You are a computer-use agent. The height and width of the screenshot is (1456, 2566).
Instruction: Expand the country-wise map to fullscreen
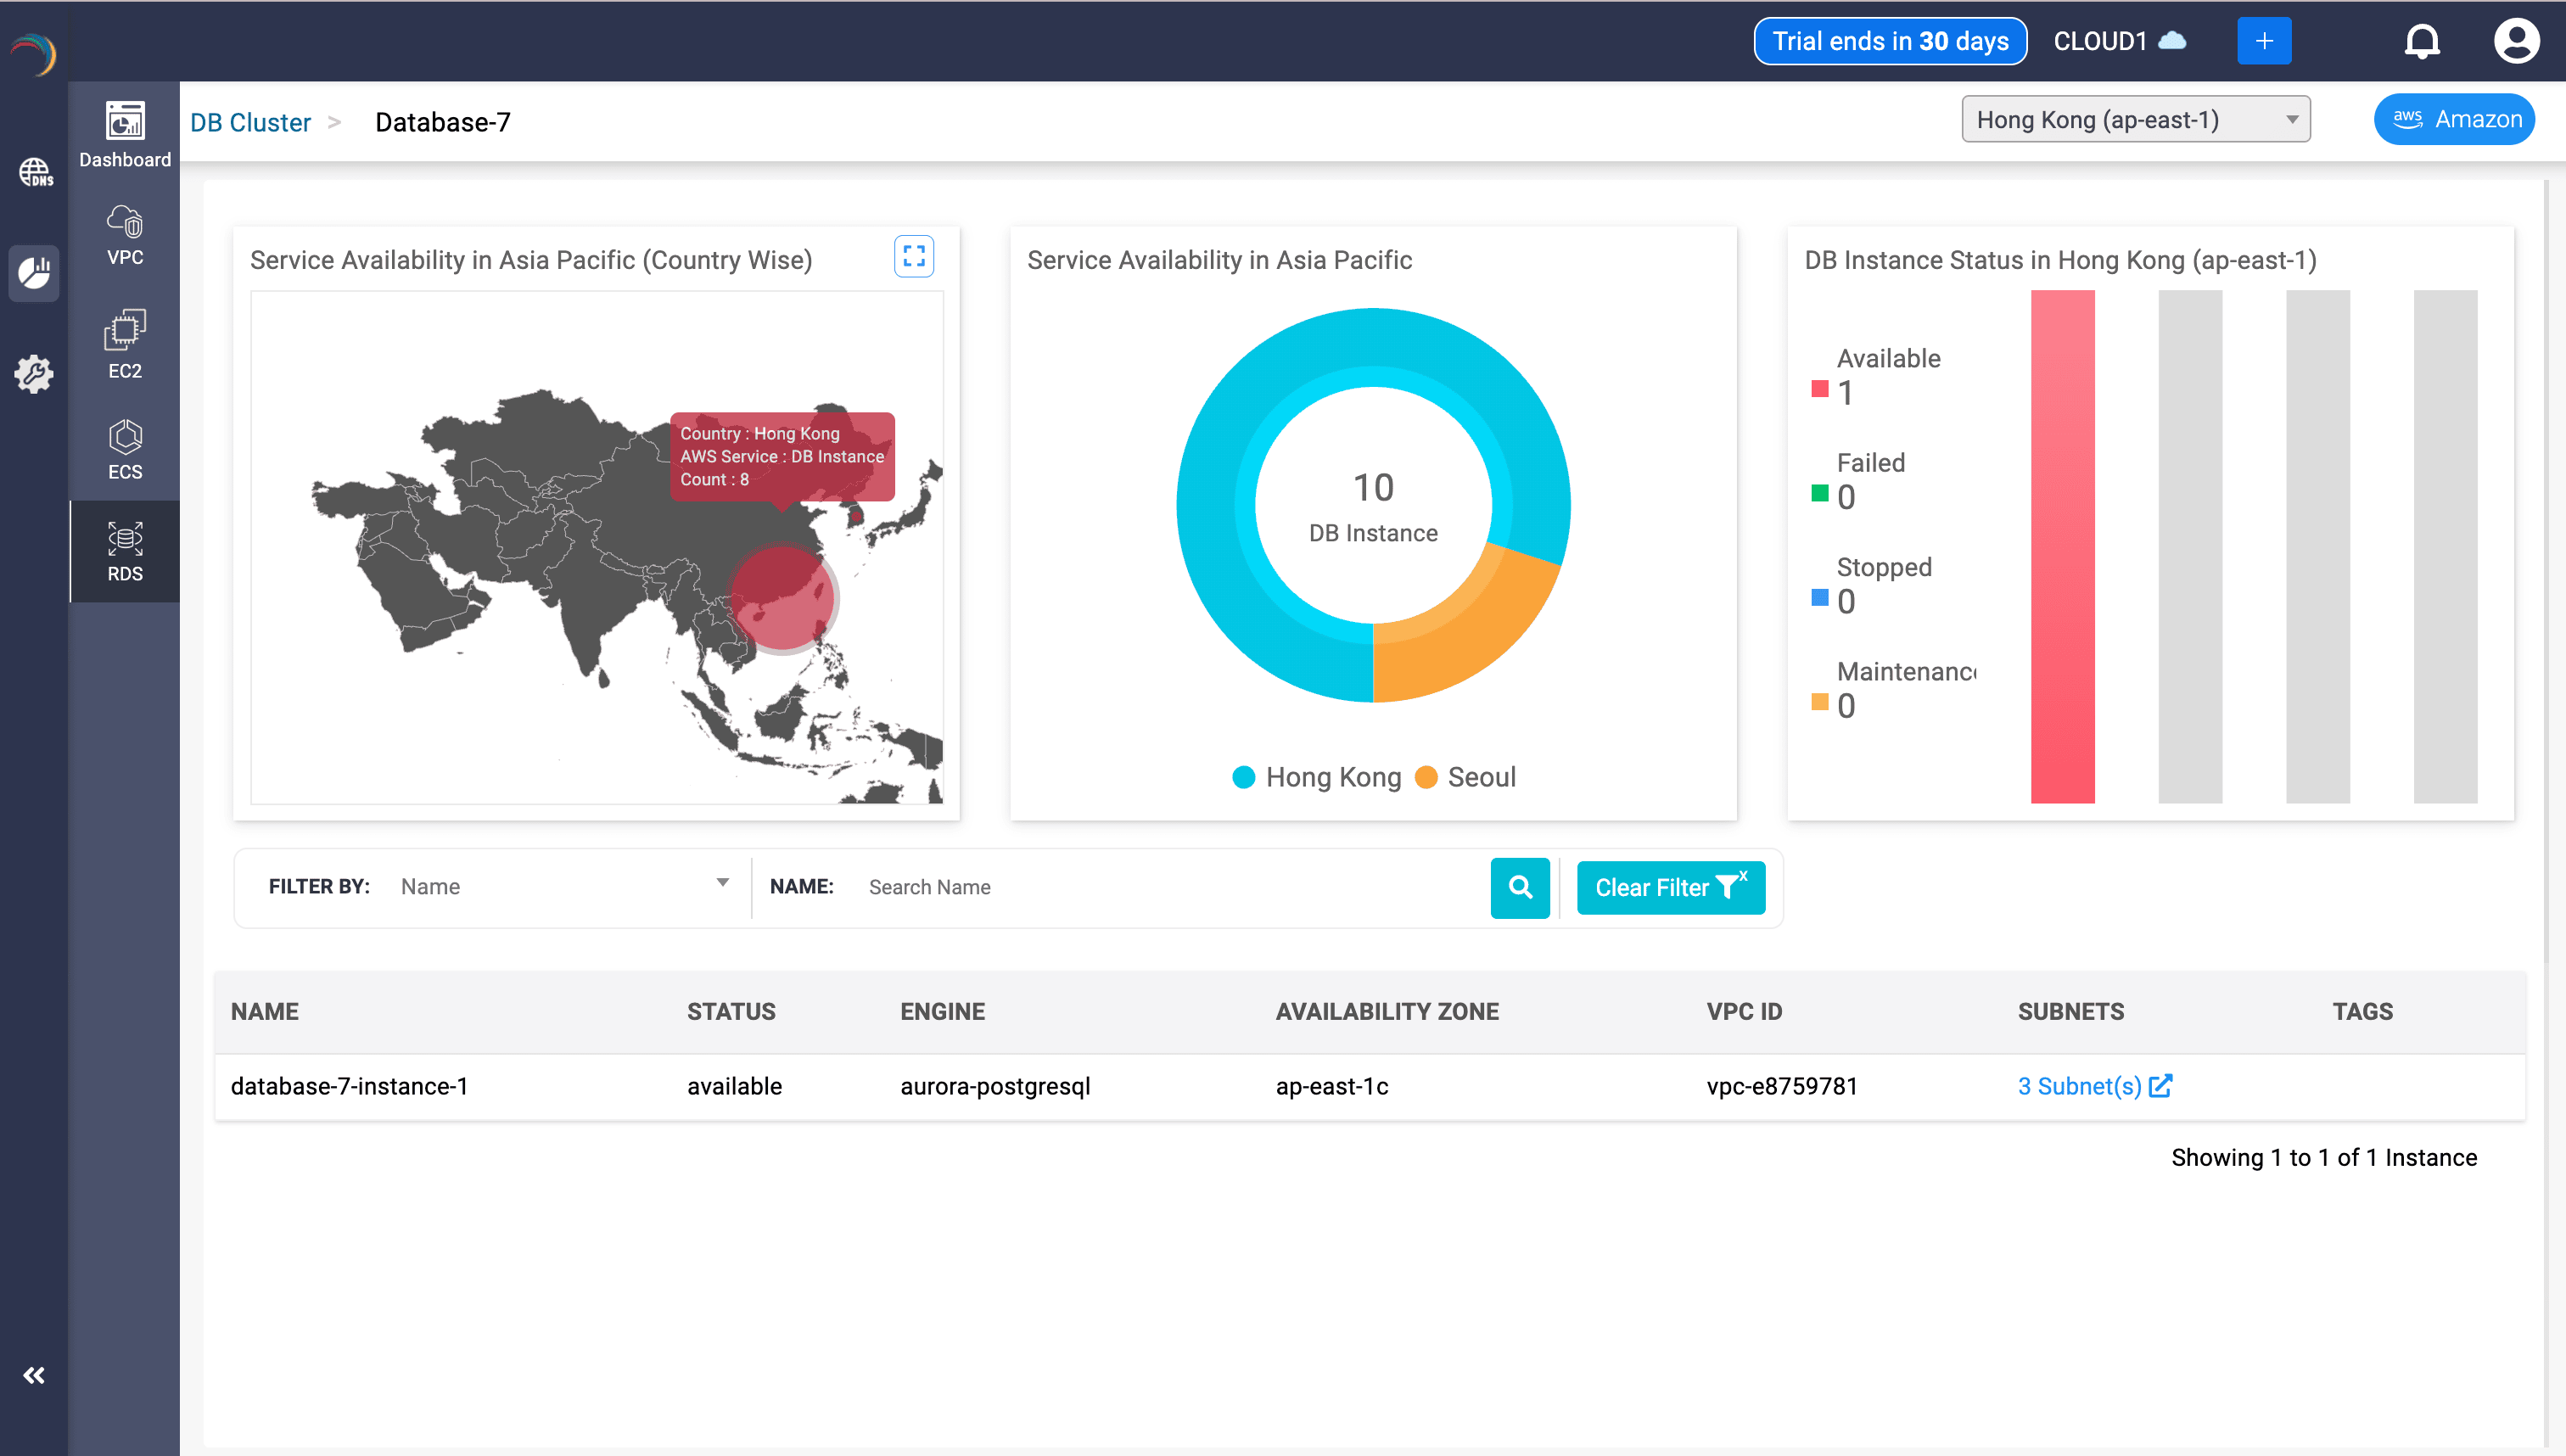(x=913, y=257)
